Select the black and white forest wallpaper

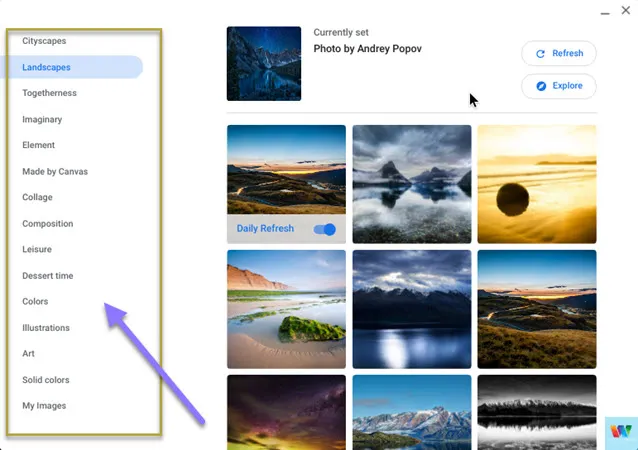[x=537, y=412]
